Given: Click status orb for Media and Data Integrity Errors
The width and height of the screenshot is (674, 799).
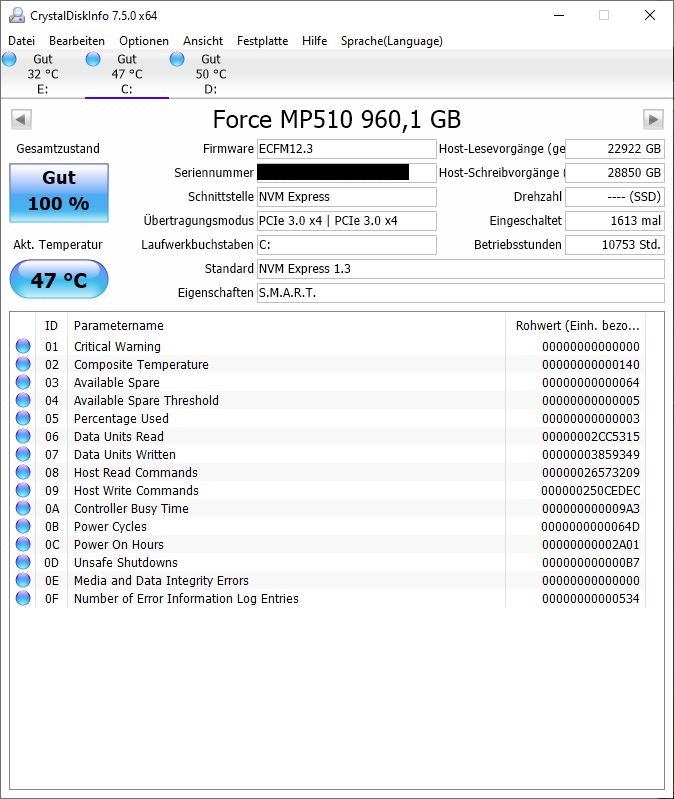Looking at the screenshot, I should tap(23, 580).
